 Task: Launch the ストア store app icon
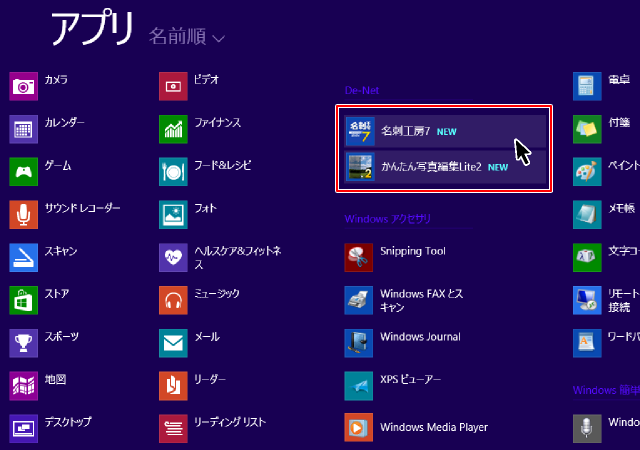24,300
